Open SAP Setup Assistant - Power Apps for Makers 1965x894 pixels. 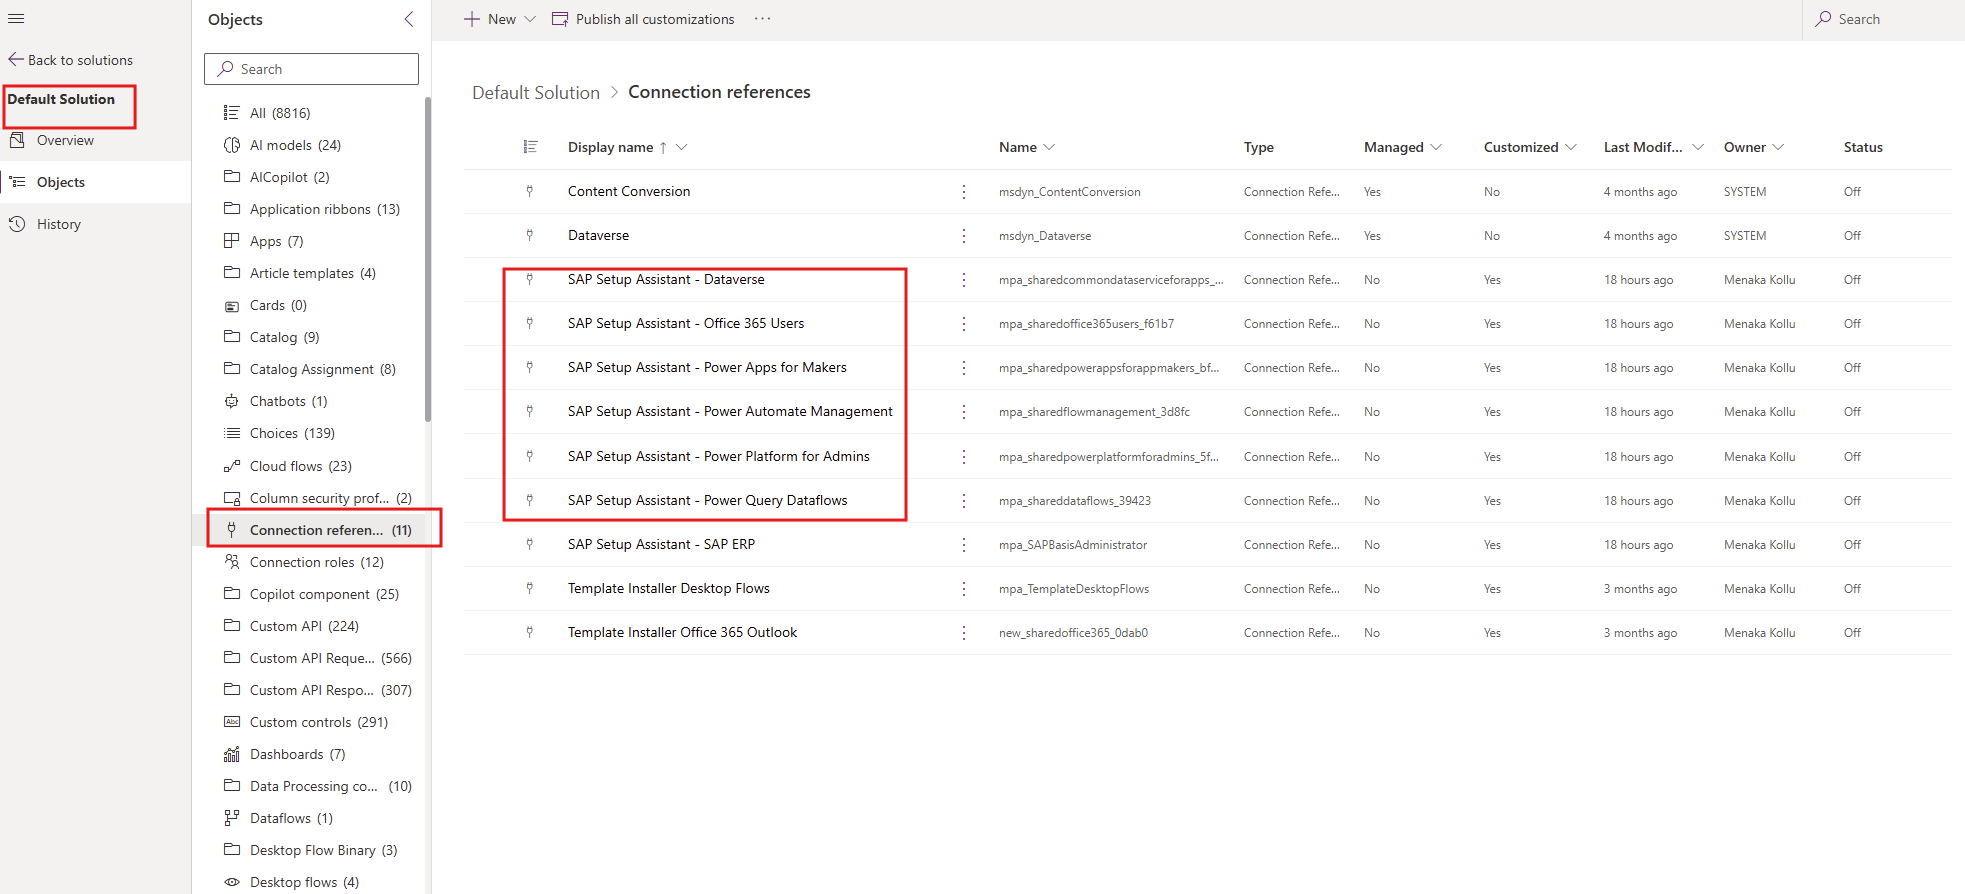click(x=707, y=367)
